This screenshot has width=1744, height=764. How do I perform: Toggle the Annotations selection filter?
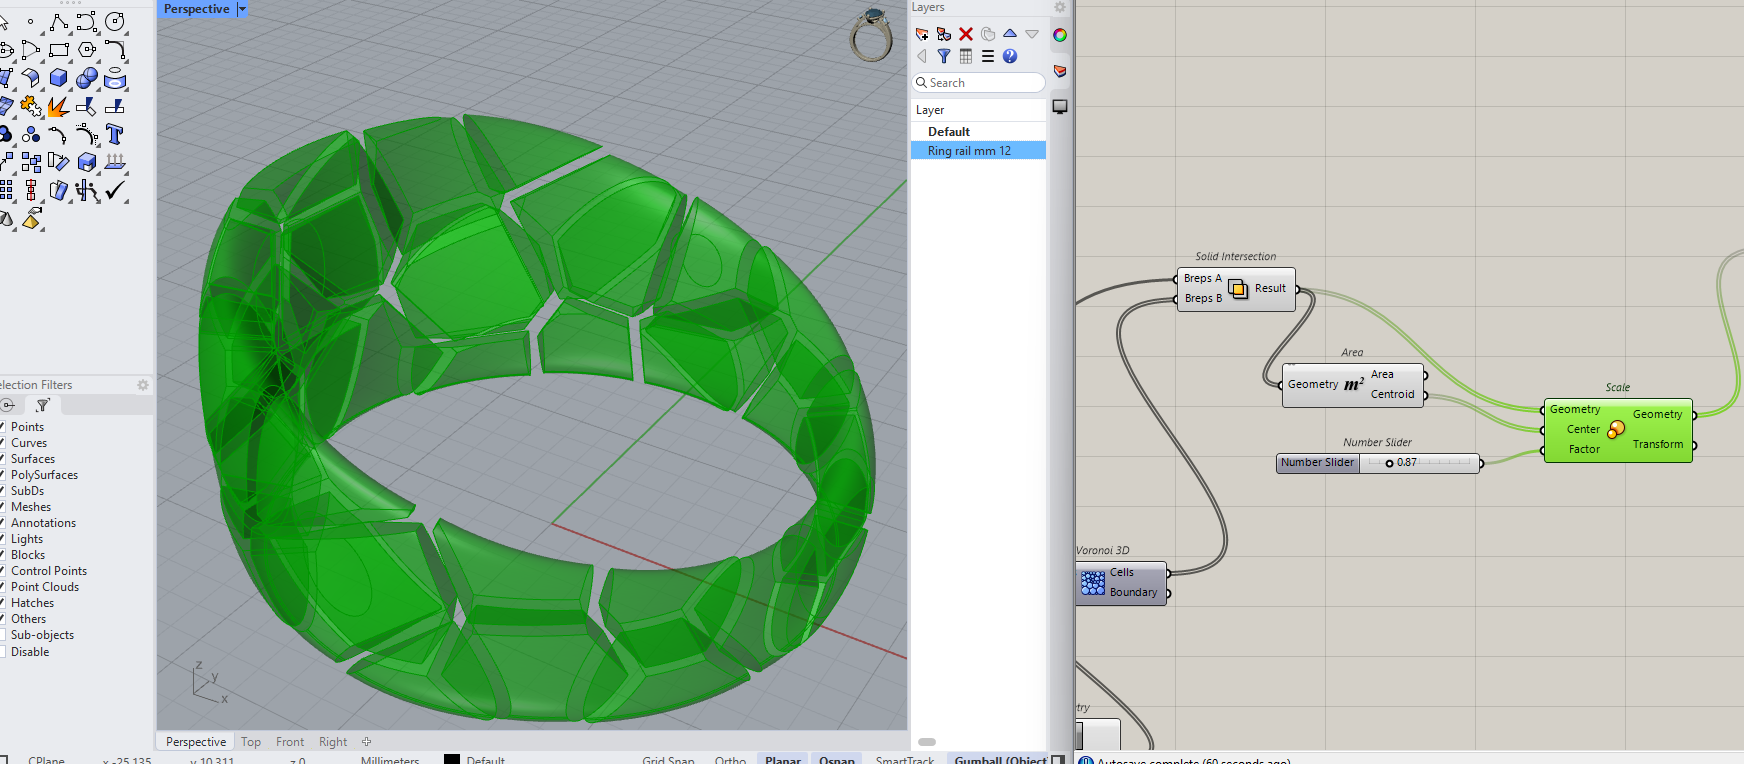[x=43, y=523]
